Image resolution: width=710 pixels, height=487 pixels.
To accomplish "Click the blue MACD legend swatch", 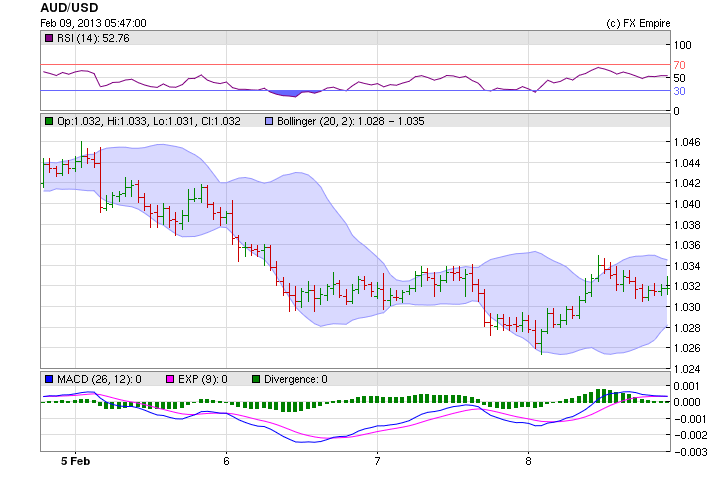I will pyautogui.click(x=49, y=379).
